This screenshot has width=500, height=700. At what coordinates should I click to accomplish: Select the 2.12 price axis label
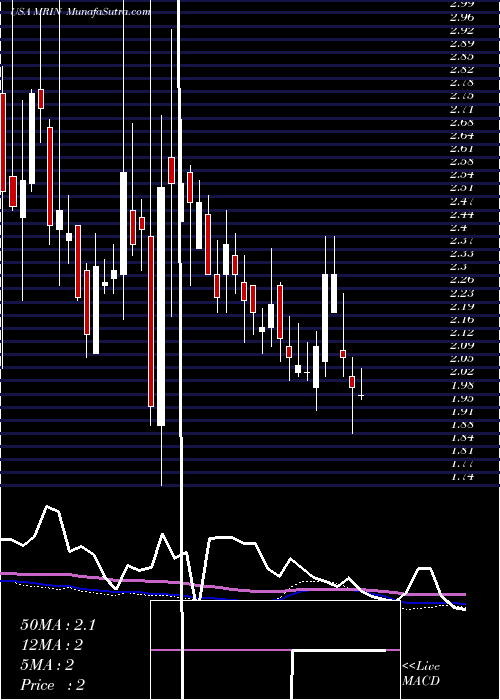click(462, 333)
